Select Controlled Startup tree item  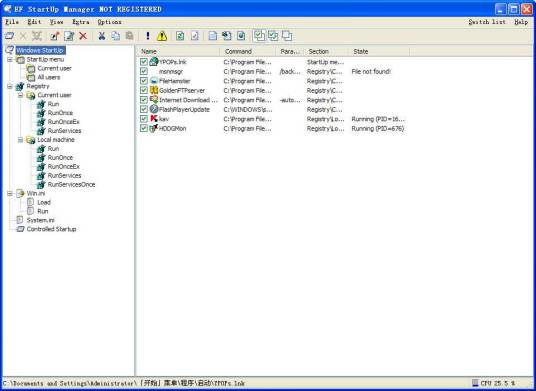[51, 229]
